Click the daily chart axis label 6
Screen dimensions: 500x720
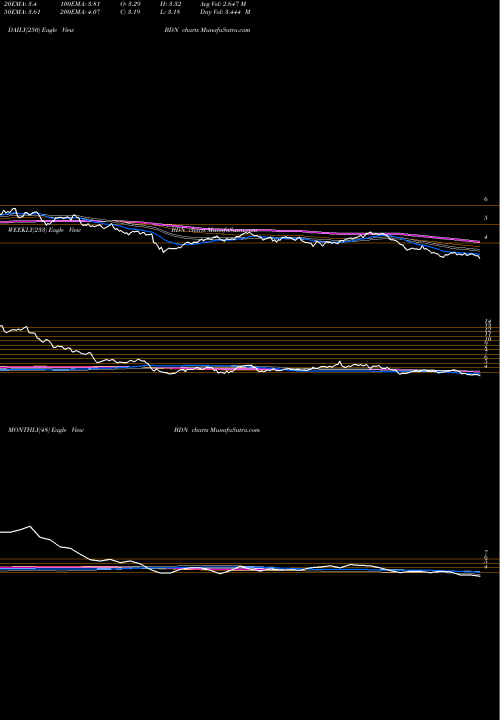[x=485, y=199]
